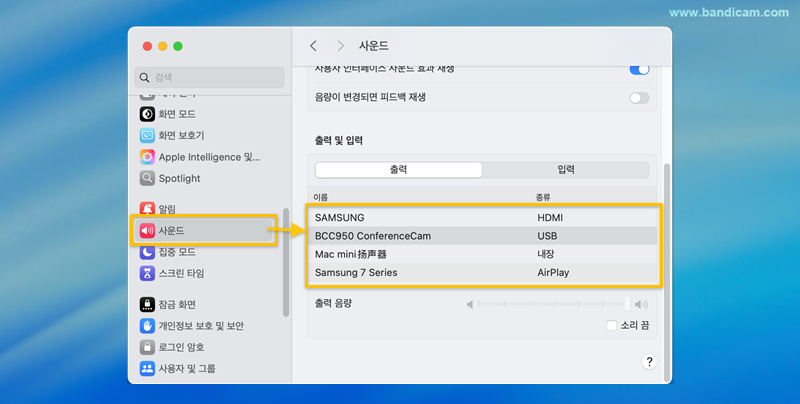Viewport: 800px width, 404px height.
Task: Open the 잠금 화면 lock screen icon
Action: click(147, 305)
